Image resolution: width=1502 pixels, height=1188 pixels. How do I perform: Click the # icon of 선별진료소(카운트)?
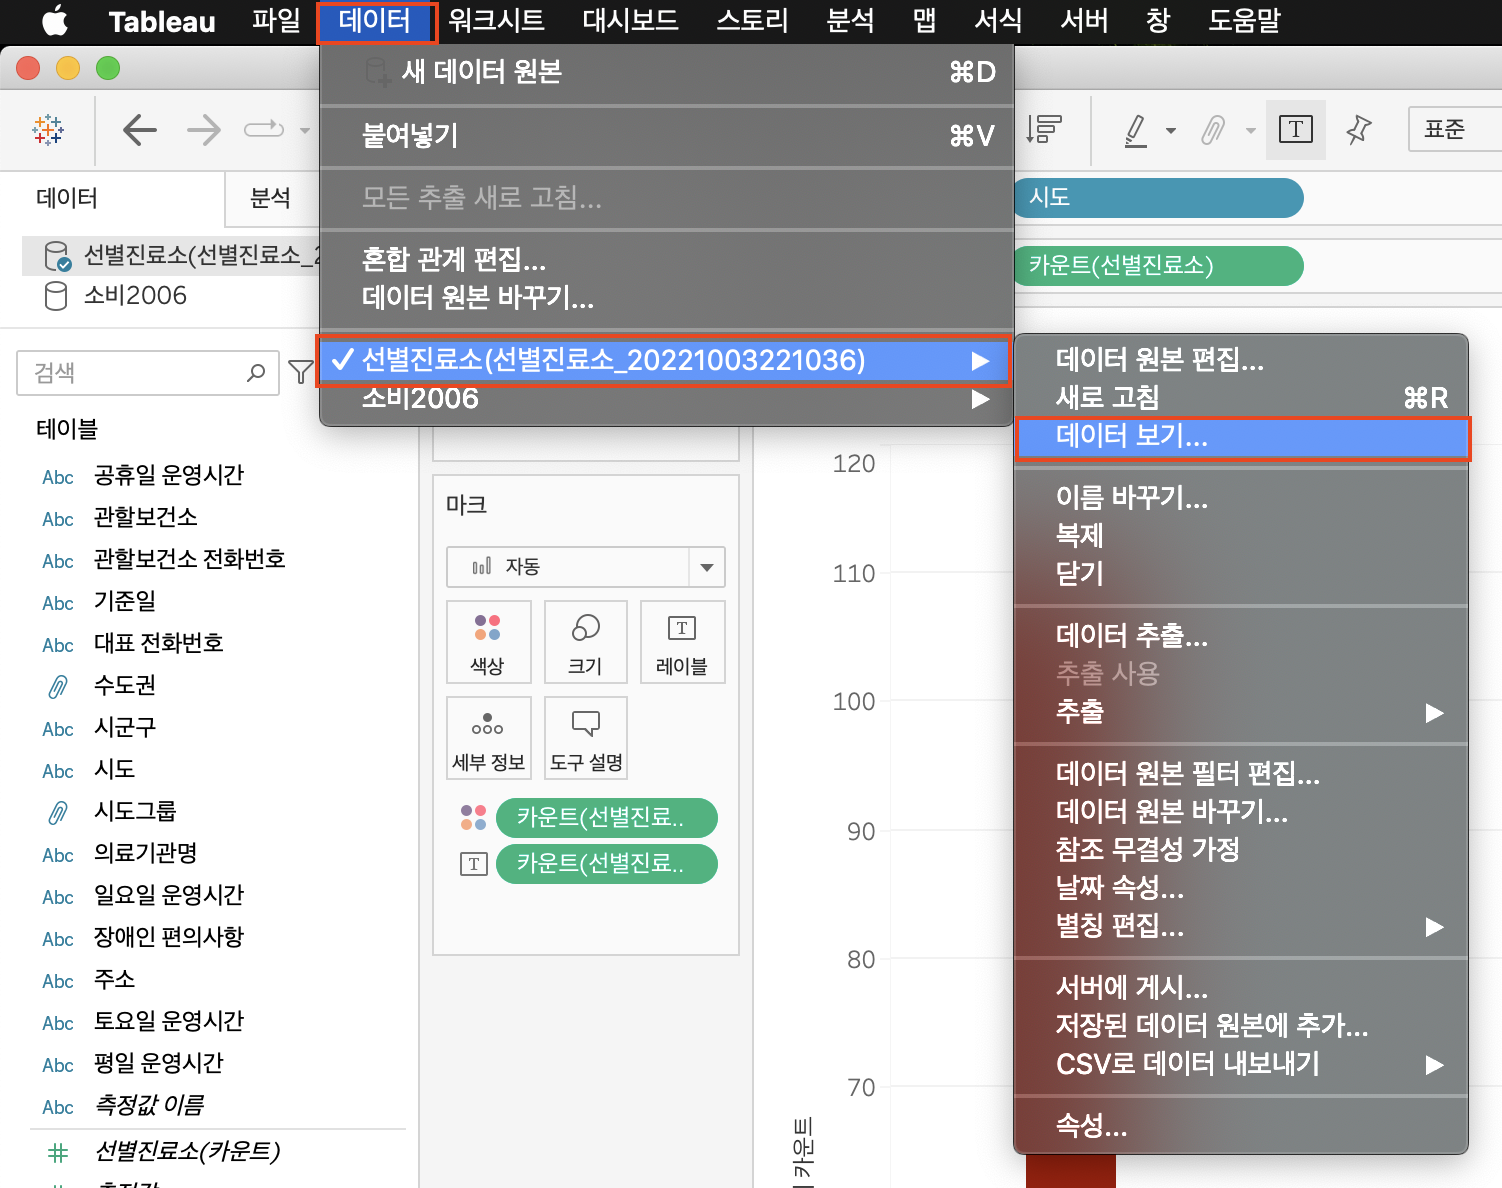pyautogui.click(x=58, y=1153)
